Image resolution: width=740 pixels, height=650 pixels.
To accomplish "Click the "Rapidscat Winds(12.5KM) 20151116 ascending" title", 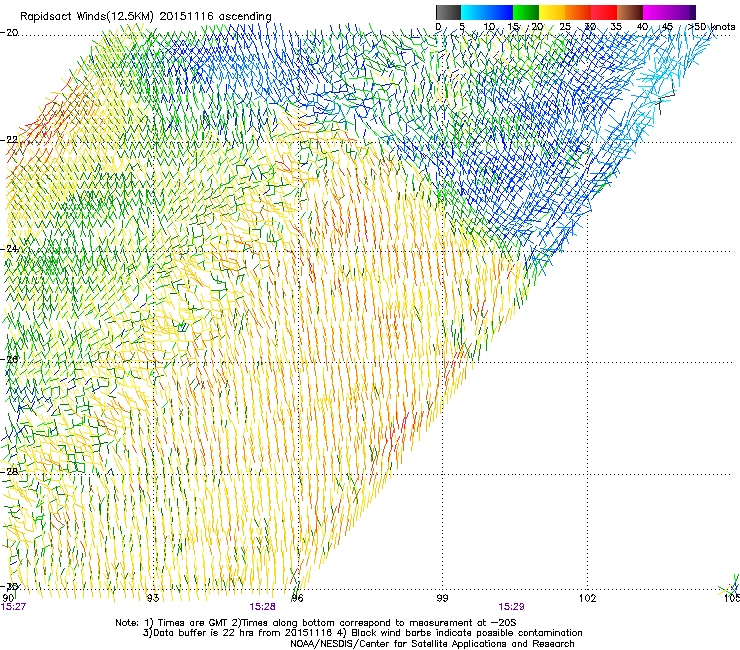I will (x=145, y=16).
